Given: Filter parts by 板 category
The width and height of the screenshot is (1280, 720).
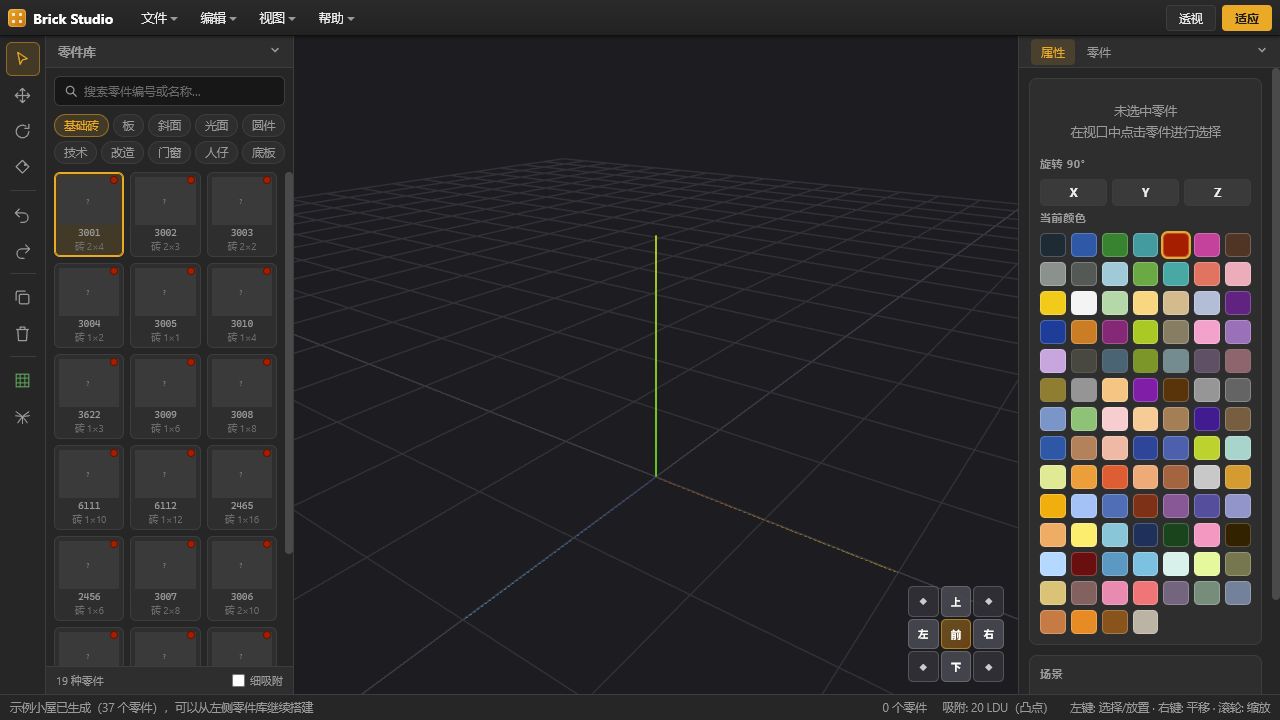Looking at the screenshot, I should [x=128, y=125].
